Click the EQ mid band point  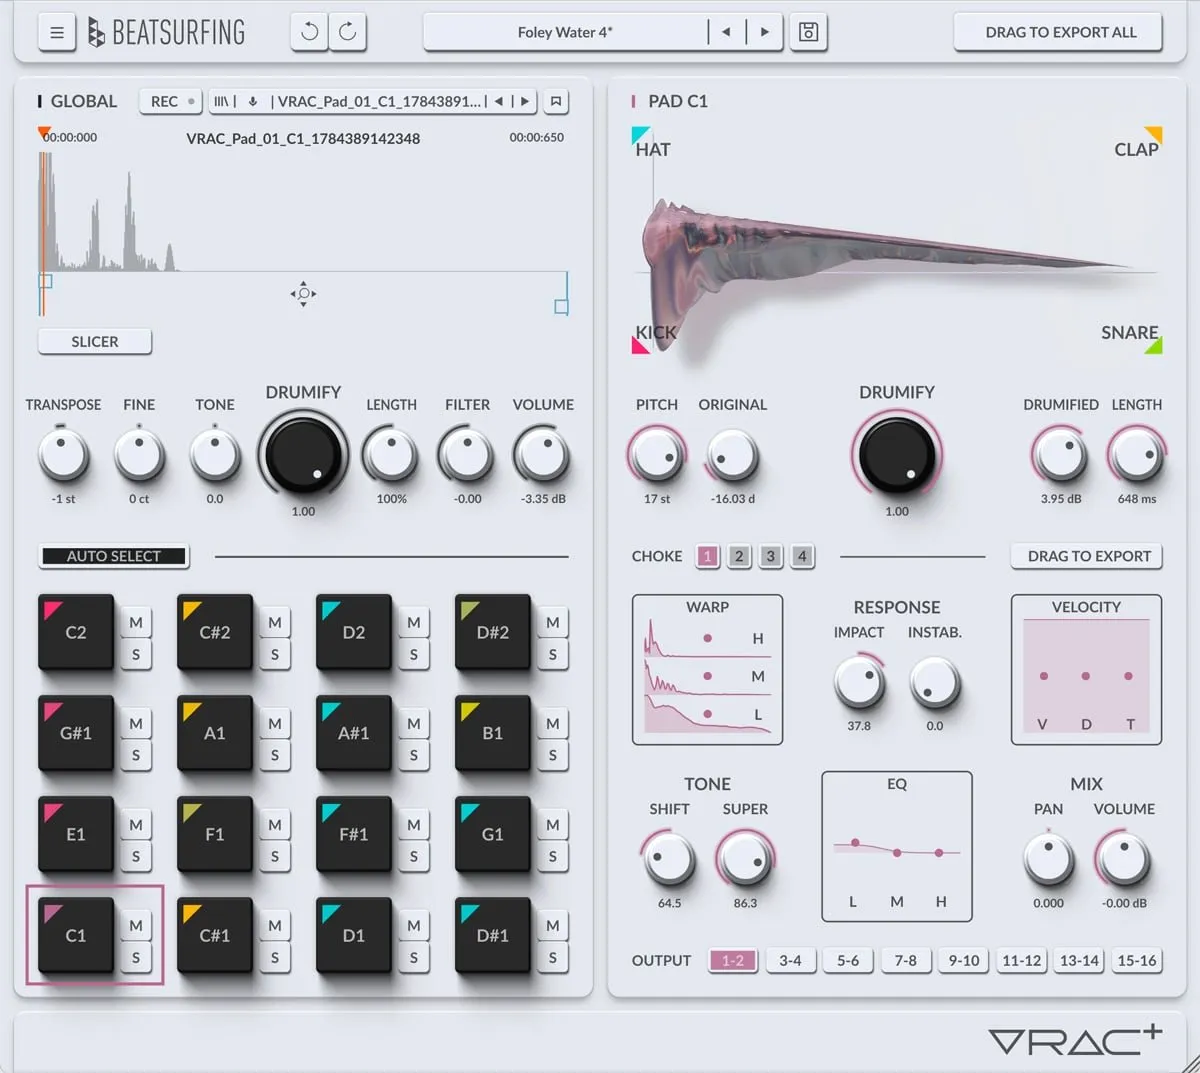pyautogui.click(x=897, y=852)
